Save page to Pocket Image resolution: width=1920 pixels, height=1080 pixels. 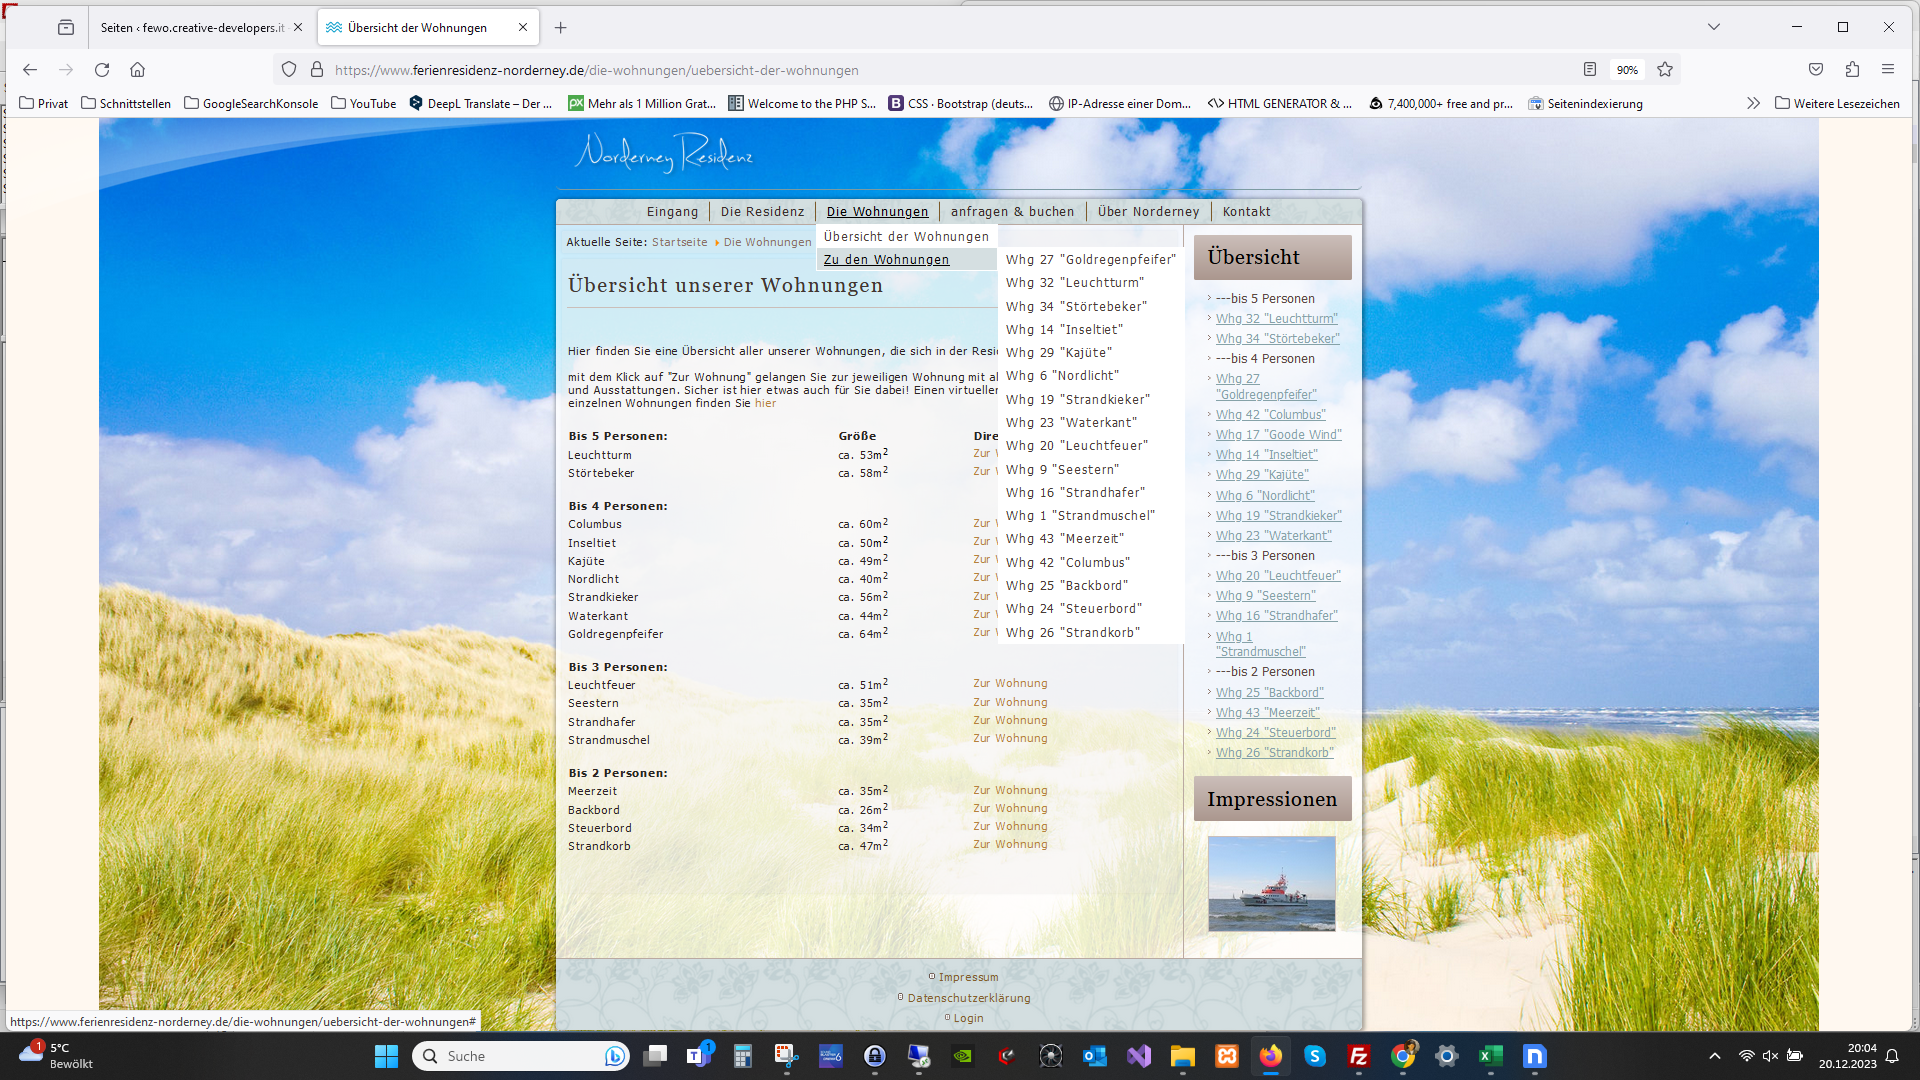click(x=1816, y=70)
